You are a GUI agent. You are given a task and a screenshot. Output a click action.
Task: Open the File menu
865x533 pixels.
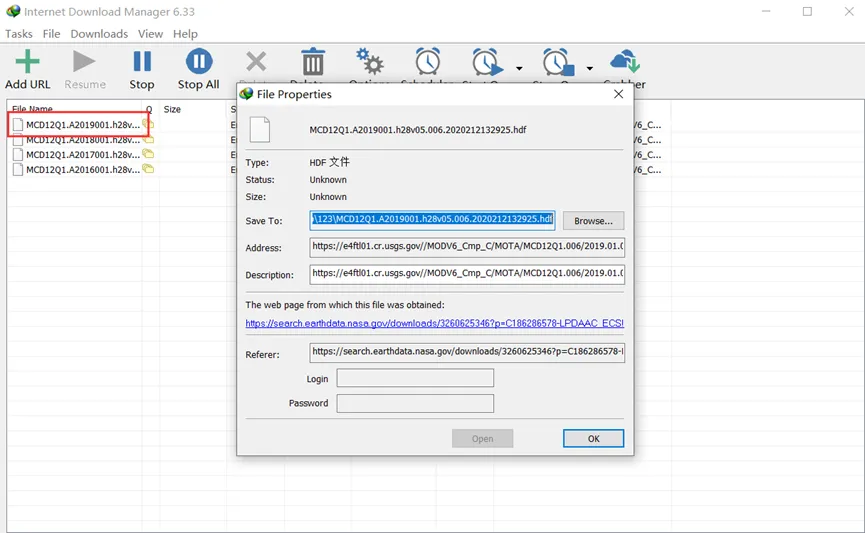click(51, 34)
